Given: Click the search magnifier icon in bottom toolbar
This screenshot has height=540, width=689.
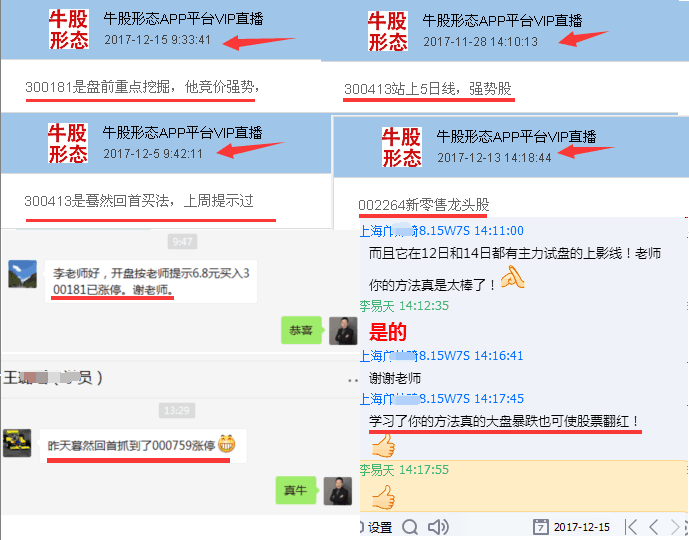Looking at the screenshot, I should (410, 527).
